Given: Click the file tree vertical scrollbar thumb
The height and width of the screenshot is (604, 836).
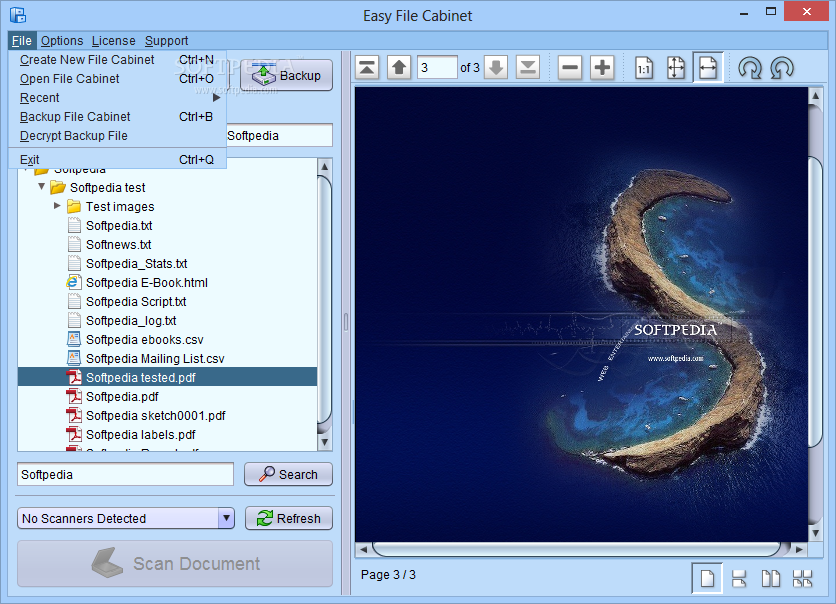Looking at the screenshot, I should pyautogui.click(x=325, y=300).
